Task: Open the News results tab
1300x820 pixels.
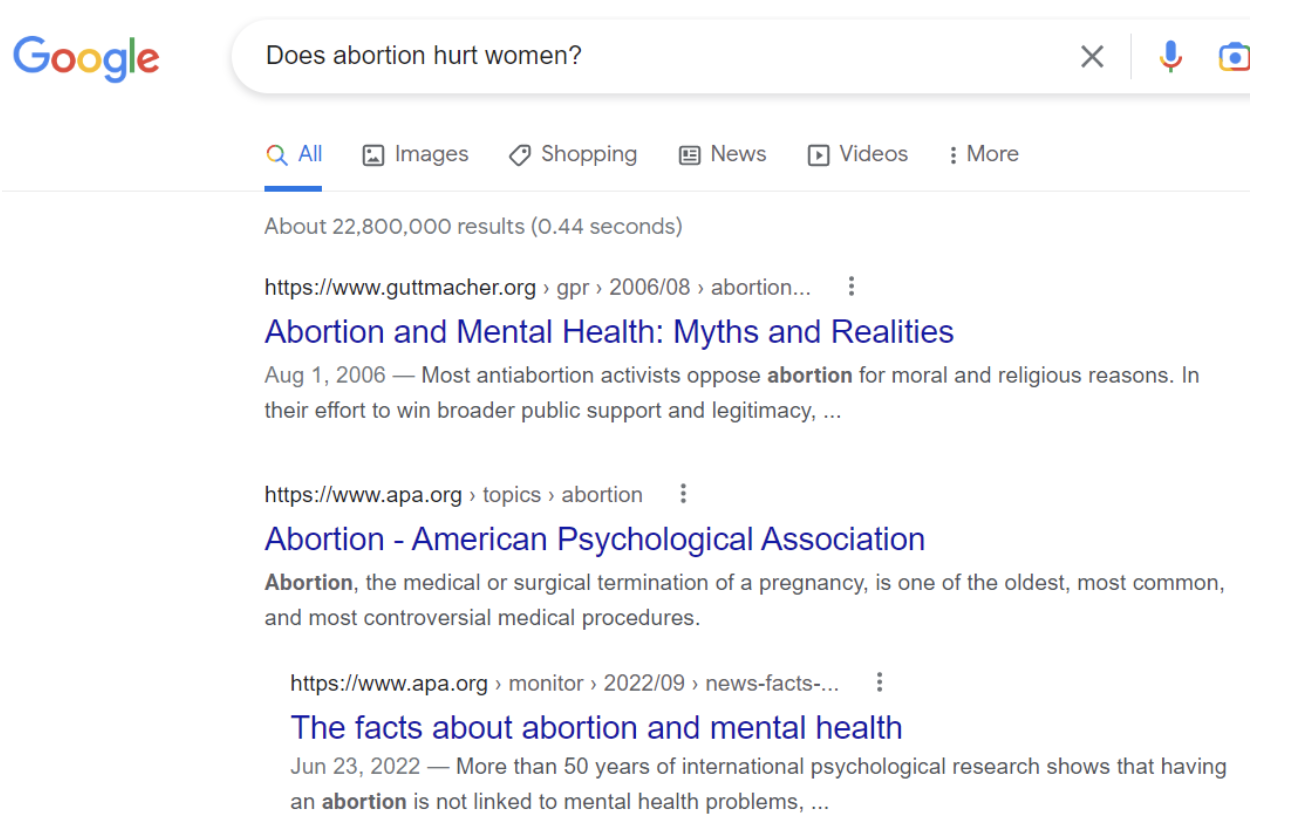Action: click(722, 154)
